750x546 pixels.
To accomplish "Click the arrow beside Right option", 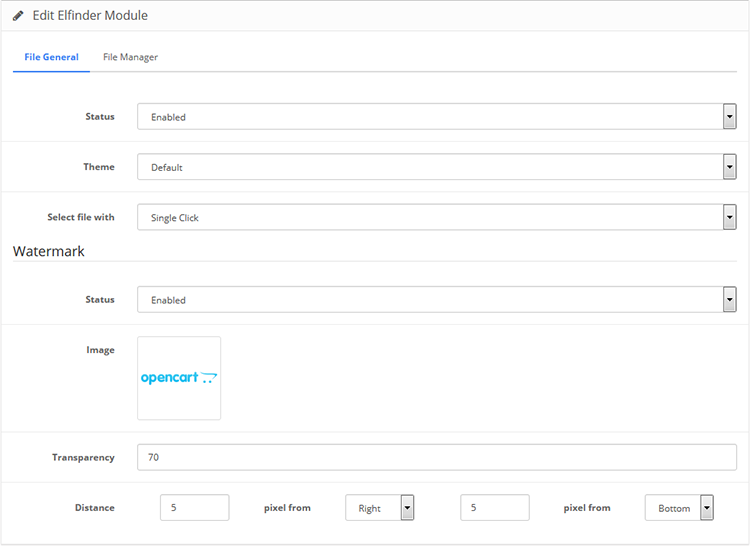I will [407, 508].
